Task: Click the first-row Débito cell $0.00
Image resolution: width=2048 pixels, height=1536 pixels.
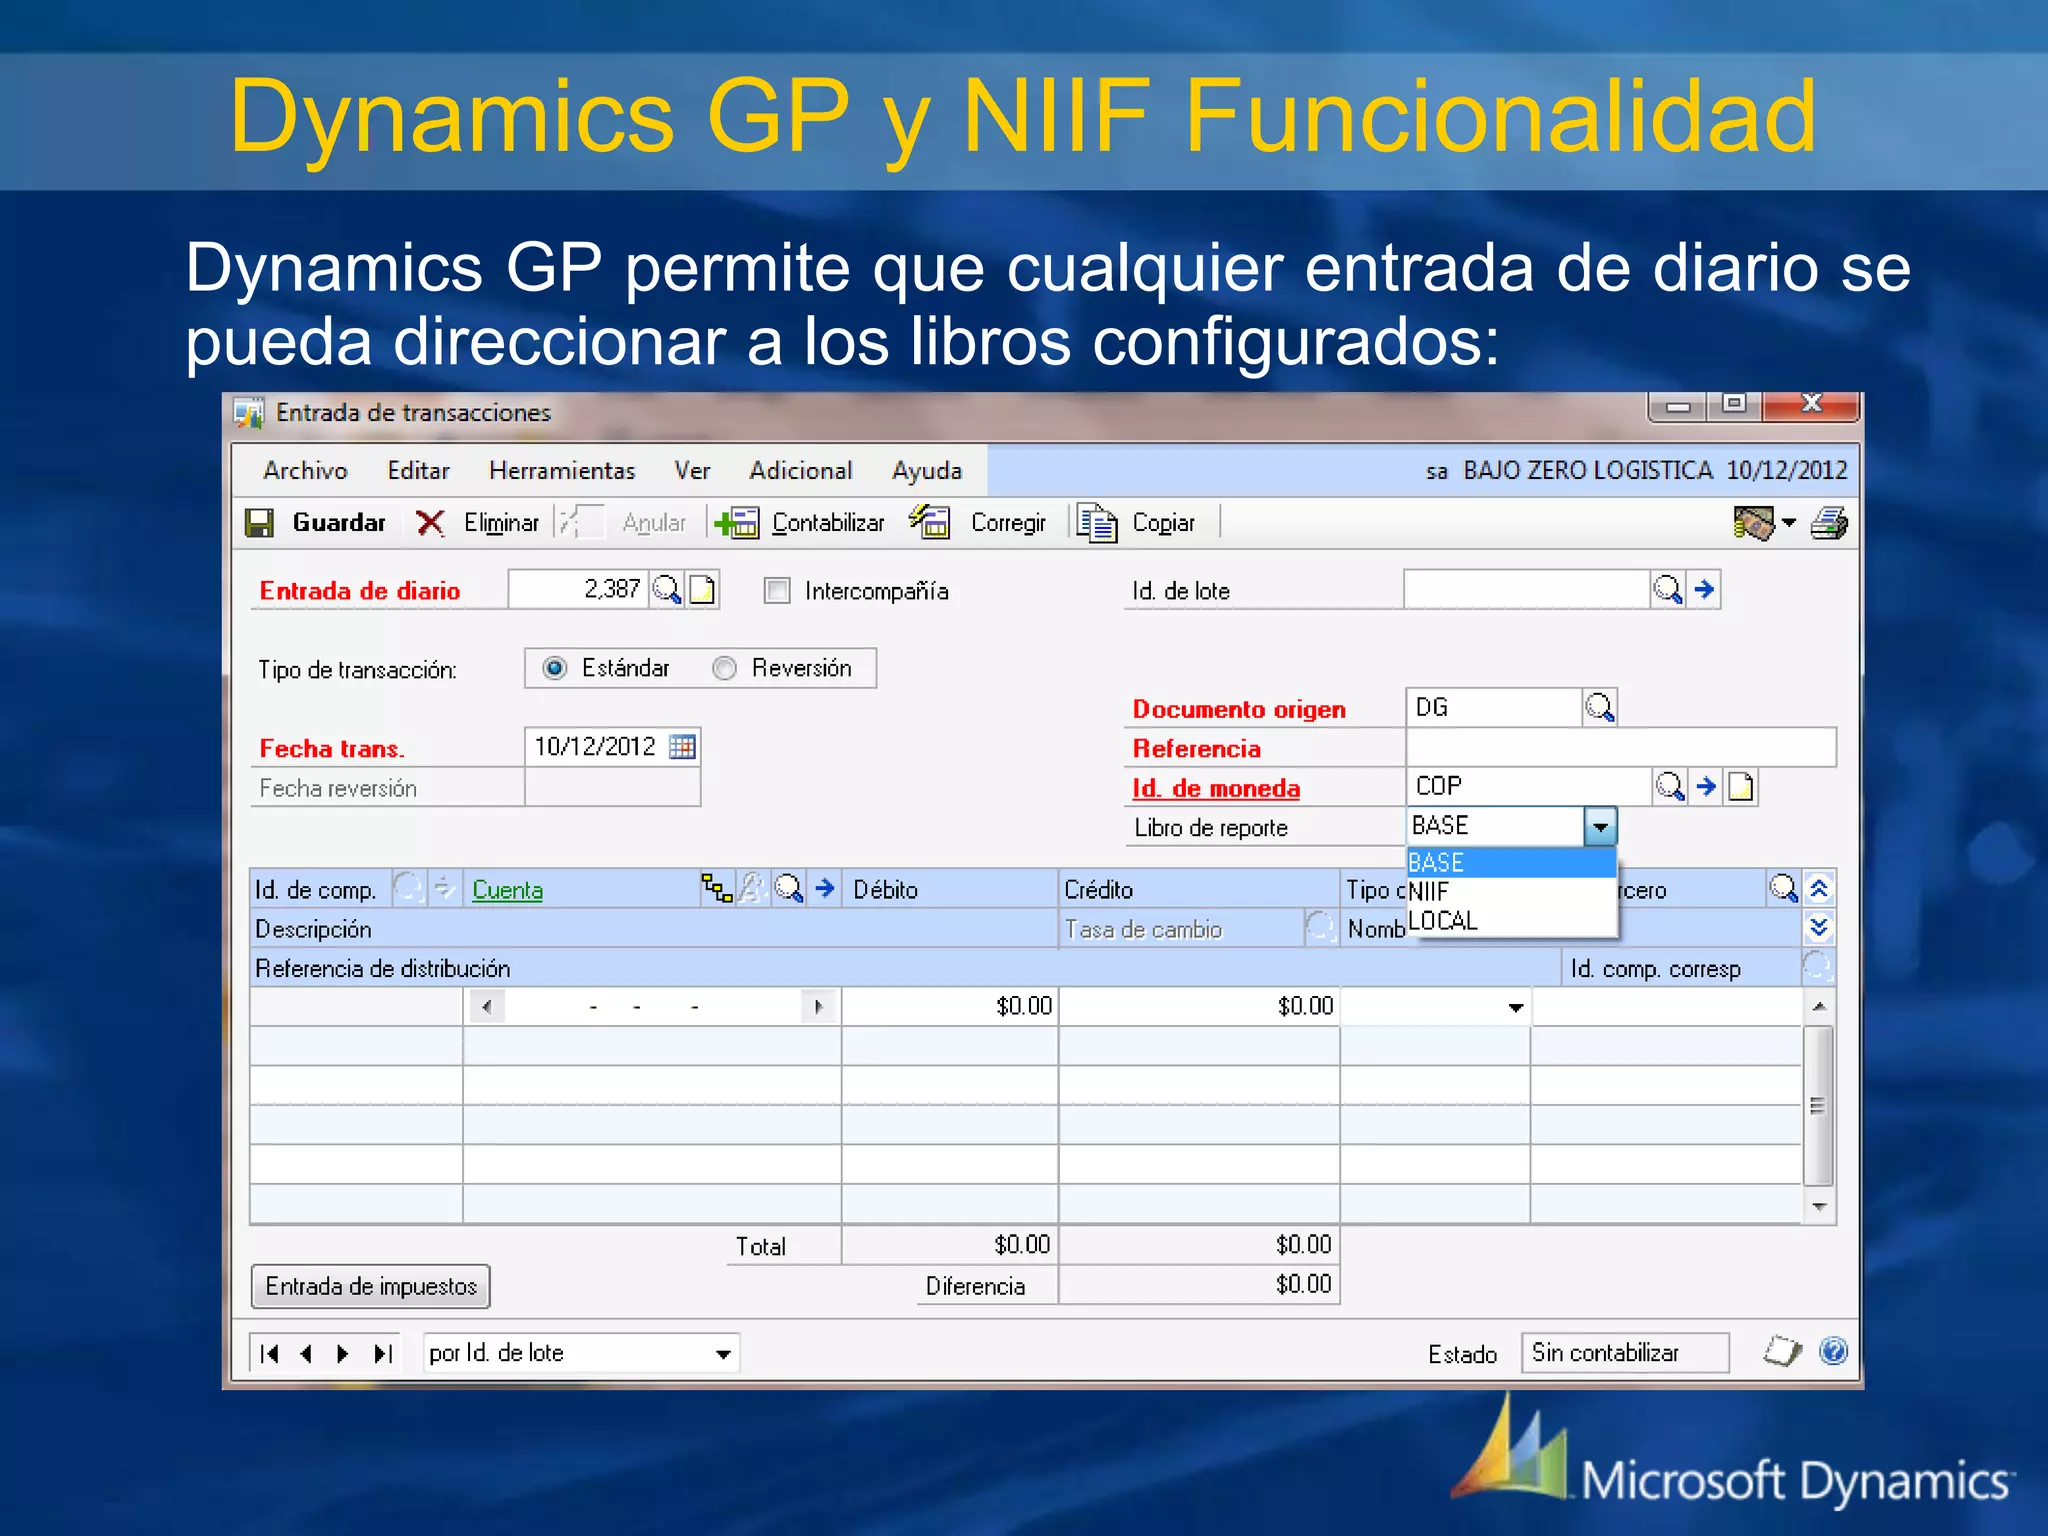Action: pos(950,1006)
